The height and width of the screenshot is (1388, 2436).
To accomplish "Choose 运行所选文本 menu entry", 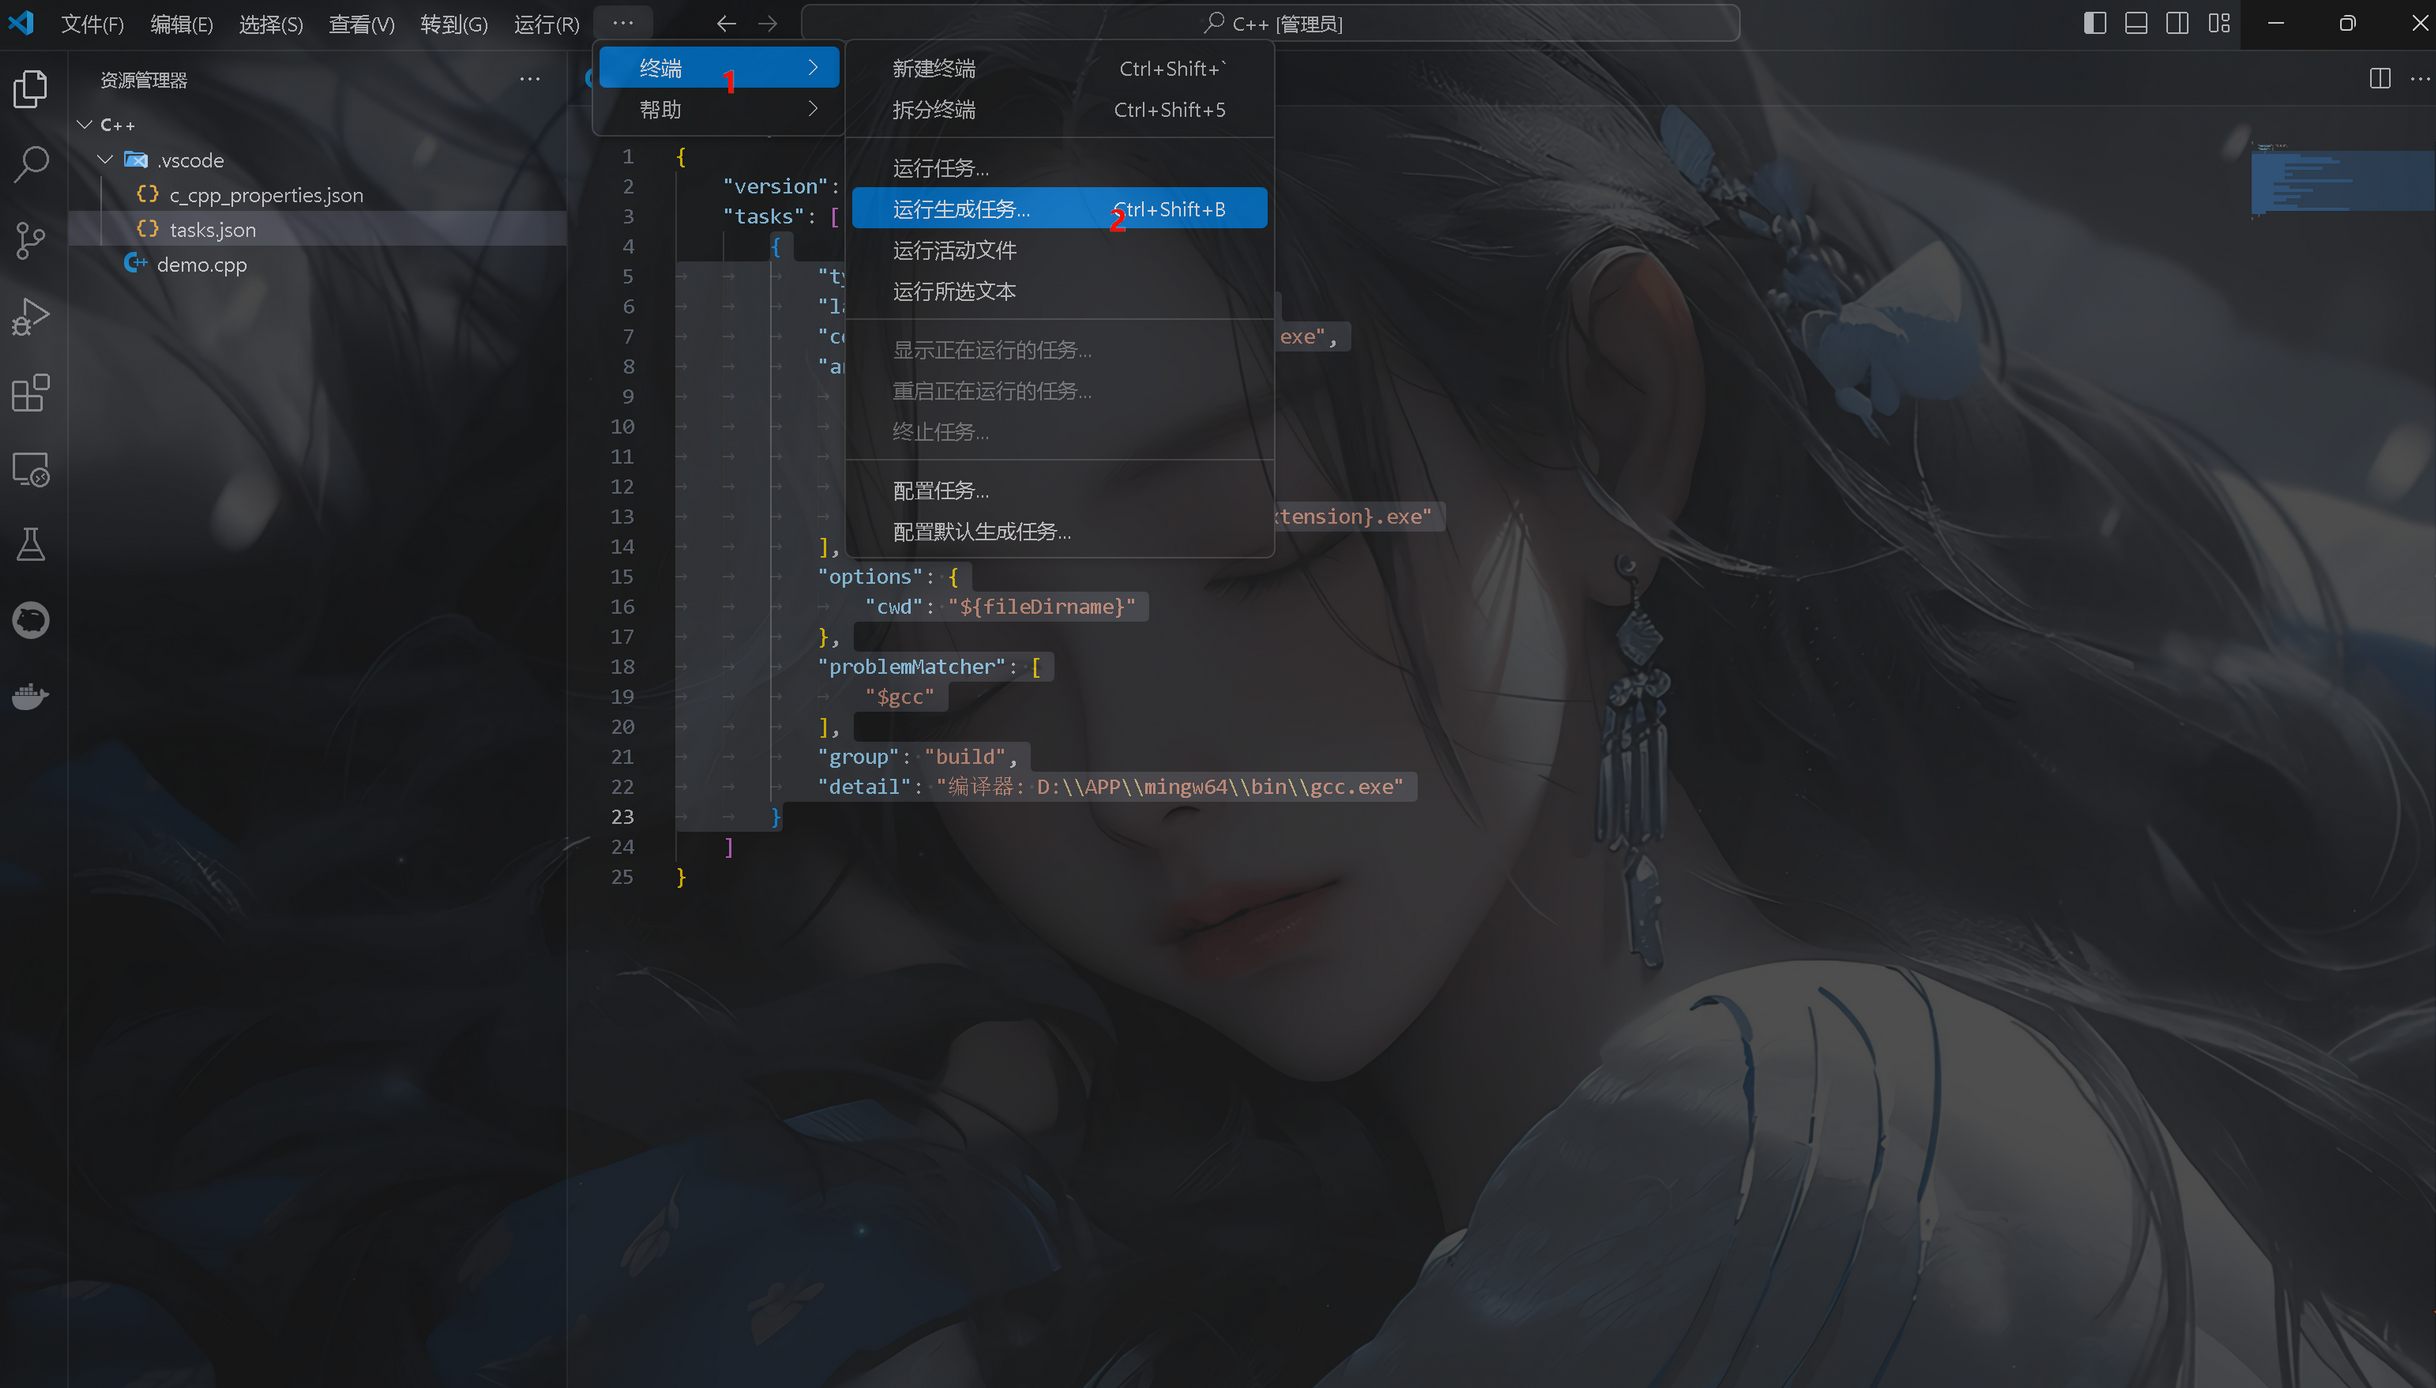I will [x=1059, y=290].
